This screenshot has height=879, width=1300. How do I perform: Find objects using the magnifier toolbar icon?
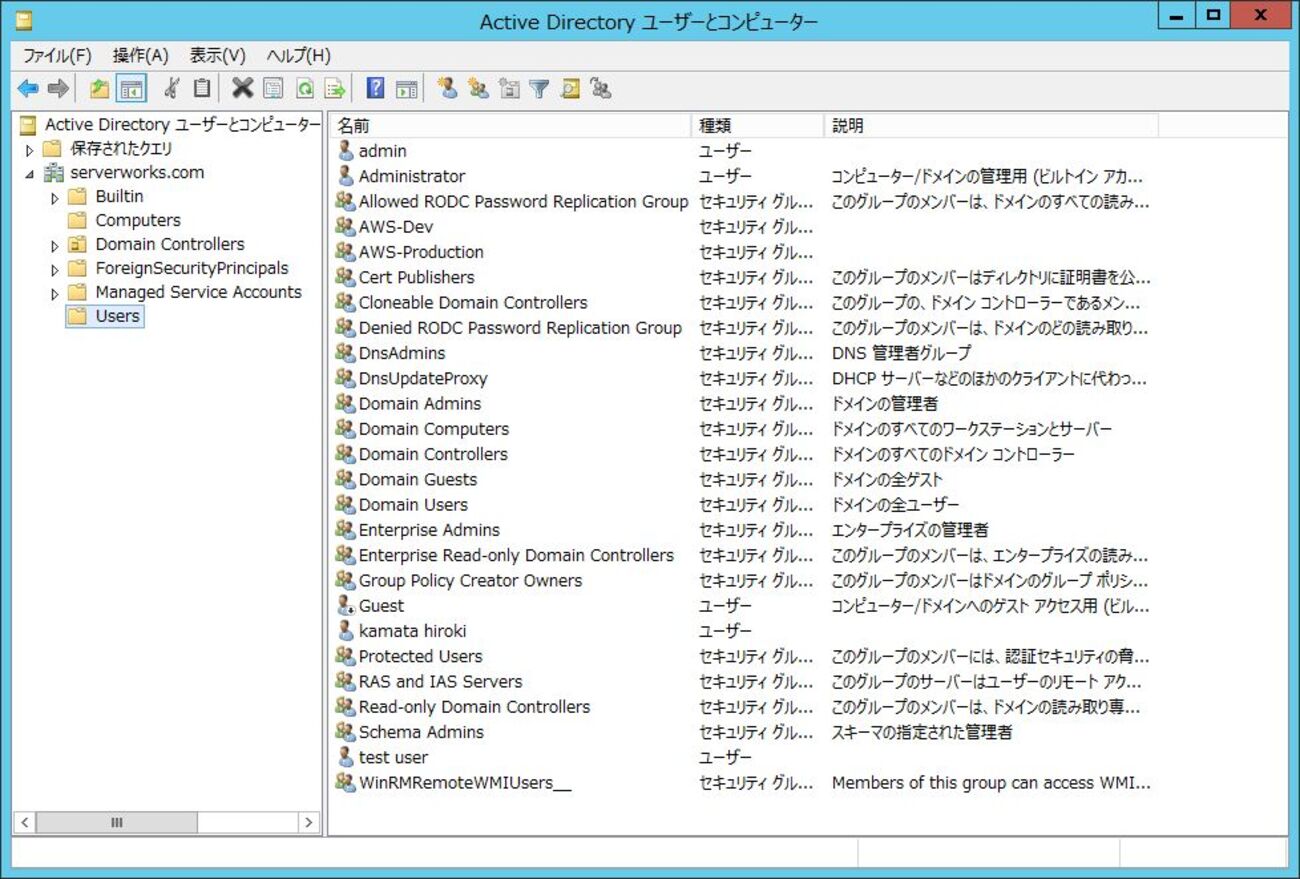(571, 88)
